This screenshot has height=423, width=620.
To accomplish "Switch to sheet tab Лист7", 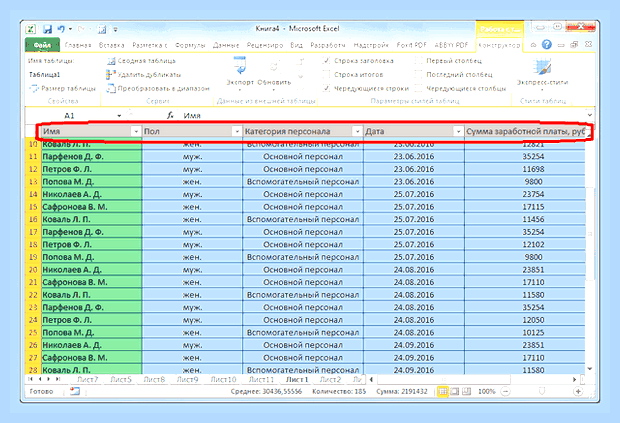I will pos(87,379).
